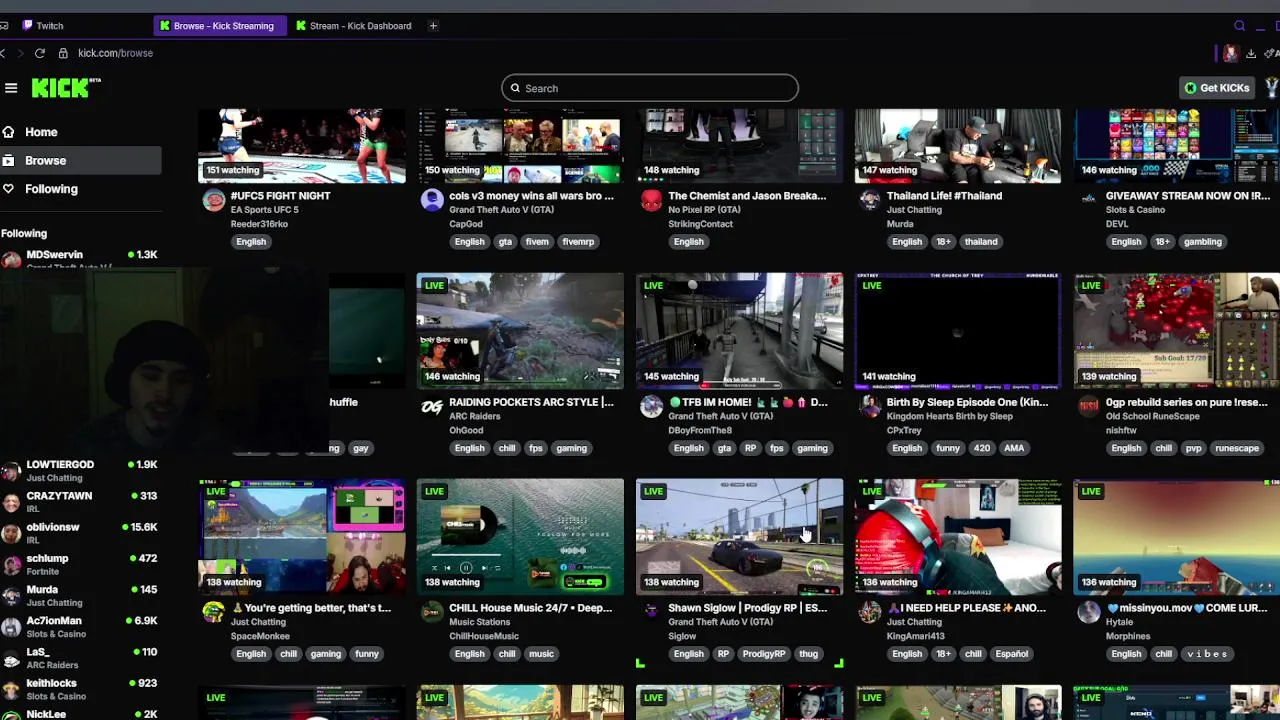The height and width of the screenshot is (720, 1280).
Task: Go to Home in sidebar
Action: click(x=41, y=132)
